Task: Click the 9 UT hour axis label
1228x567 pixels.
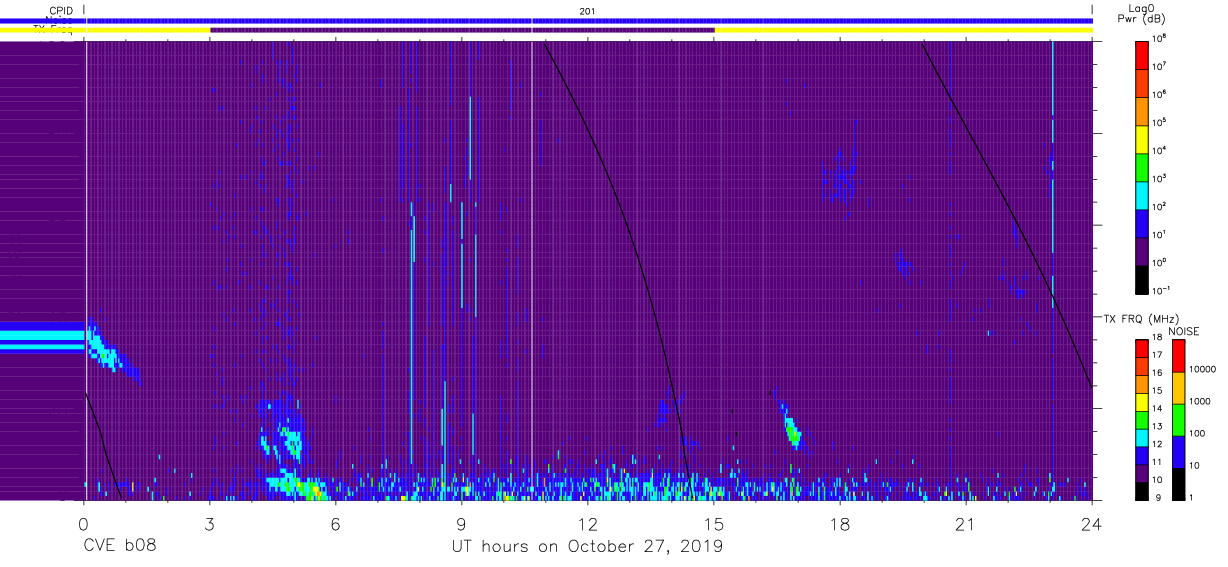Action: pos(462,523)
